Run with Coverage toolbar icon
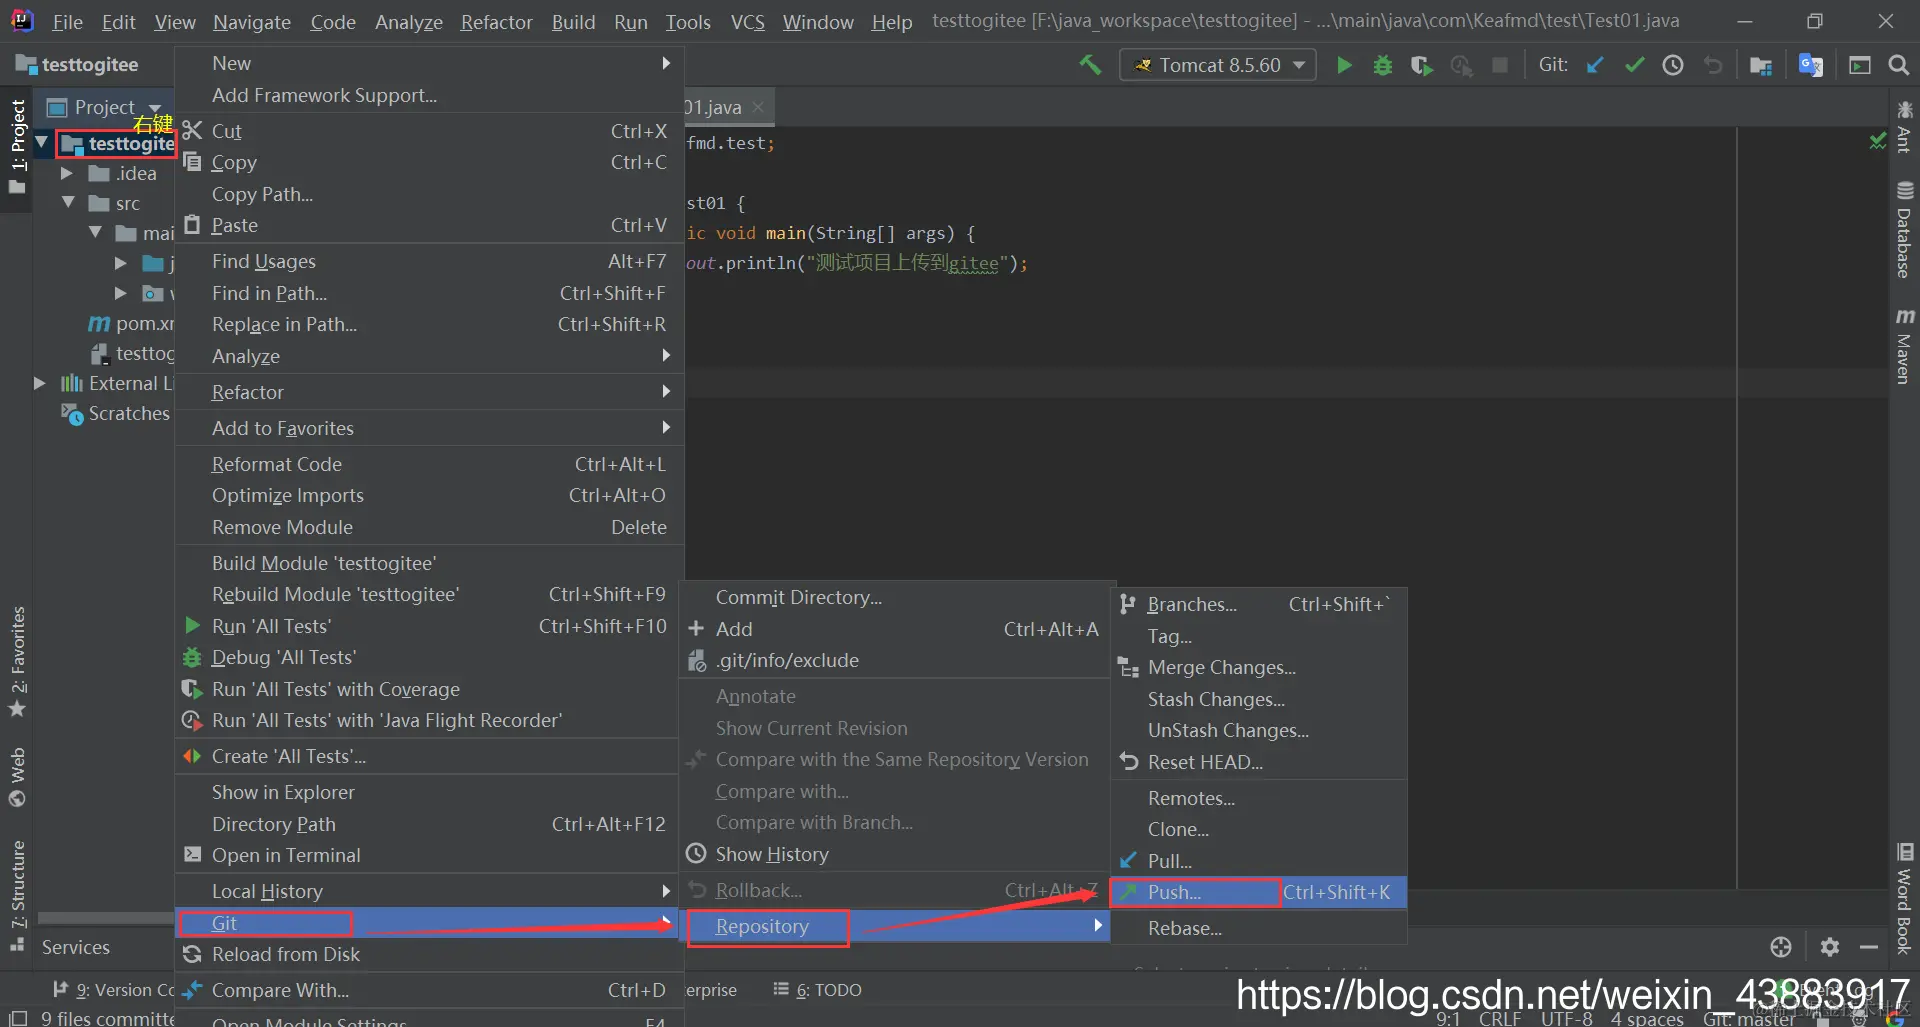The image size is (1920, 1027). pyautogui.click(x=1421, y=65)
